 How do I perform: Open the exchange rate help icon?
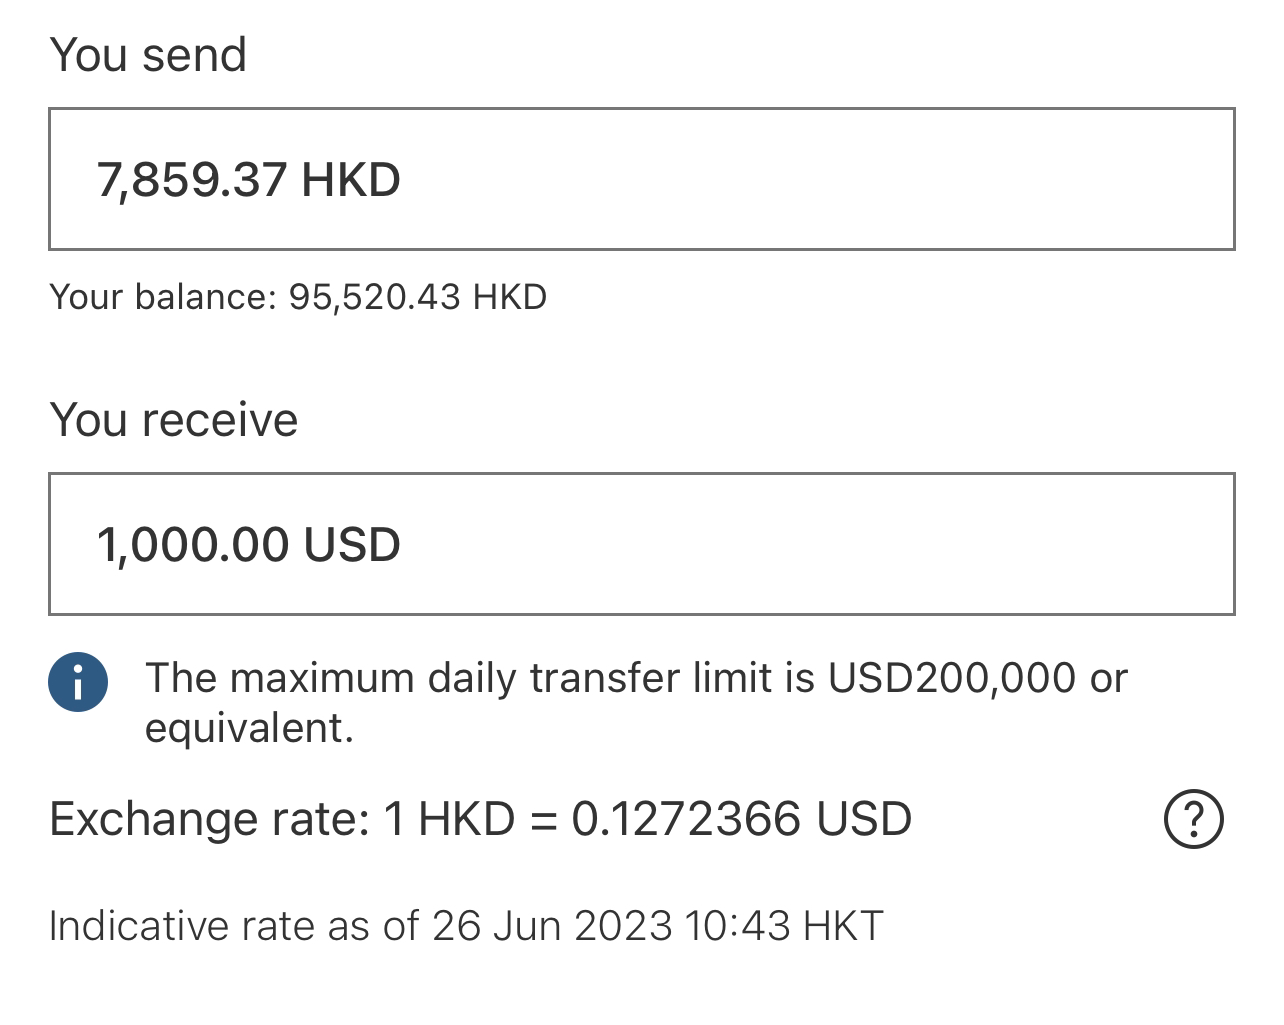[x=1193, y=819]
